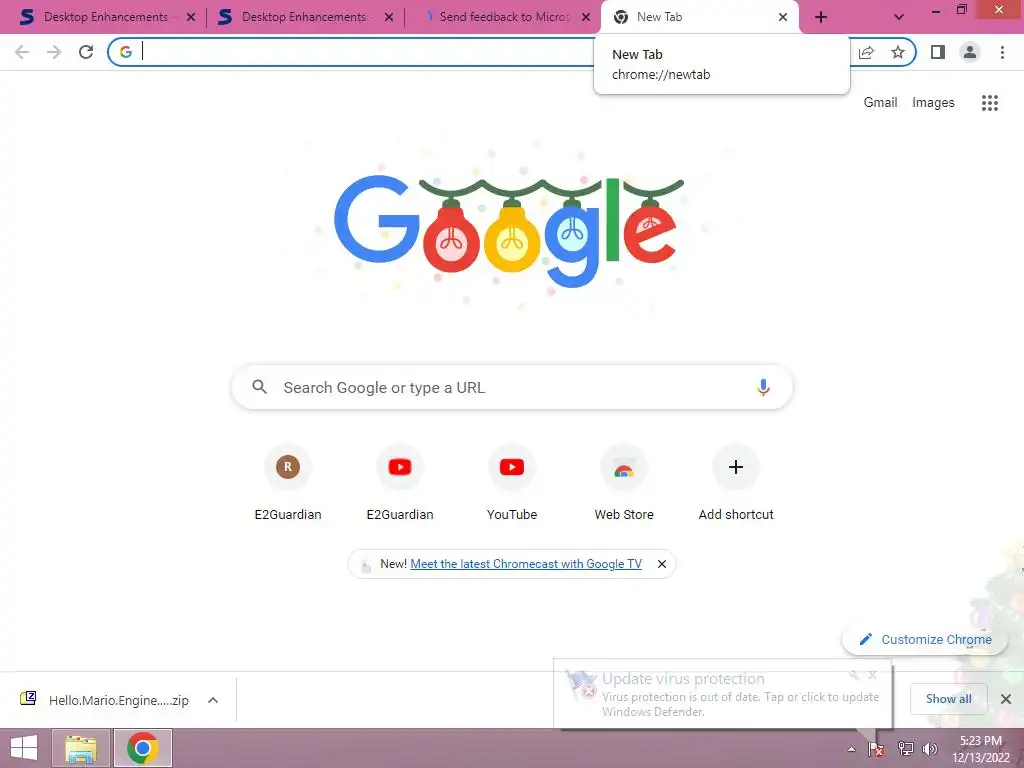Open a new tab with plus button
Viewport: 1024px width, 768px height.
click(x=821, y=18)
